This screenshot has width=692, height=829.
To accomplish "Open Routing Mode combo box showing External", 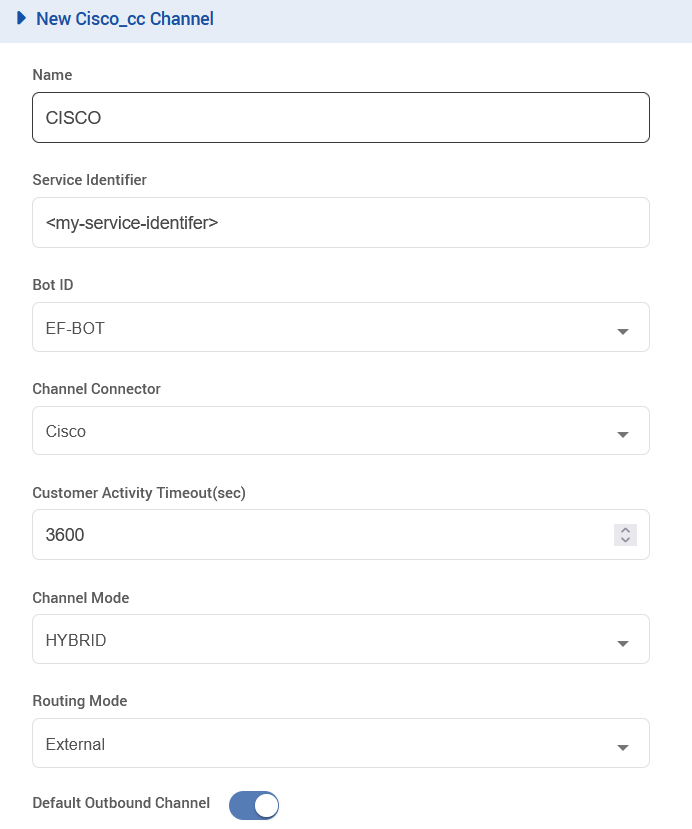I will [320, 743].
